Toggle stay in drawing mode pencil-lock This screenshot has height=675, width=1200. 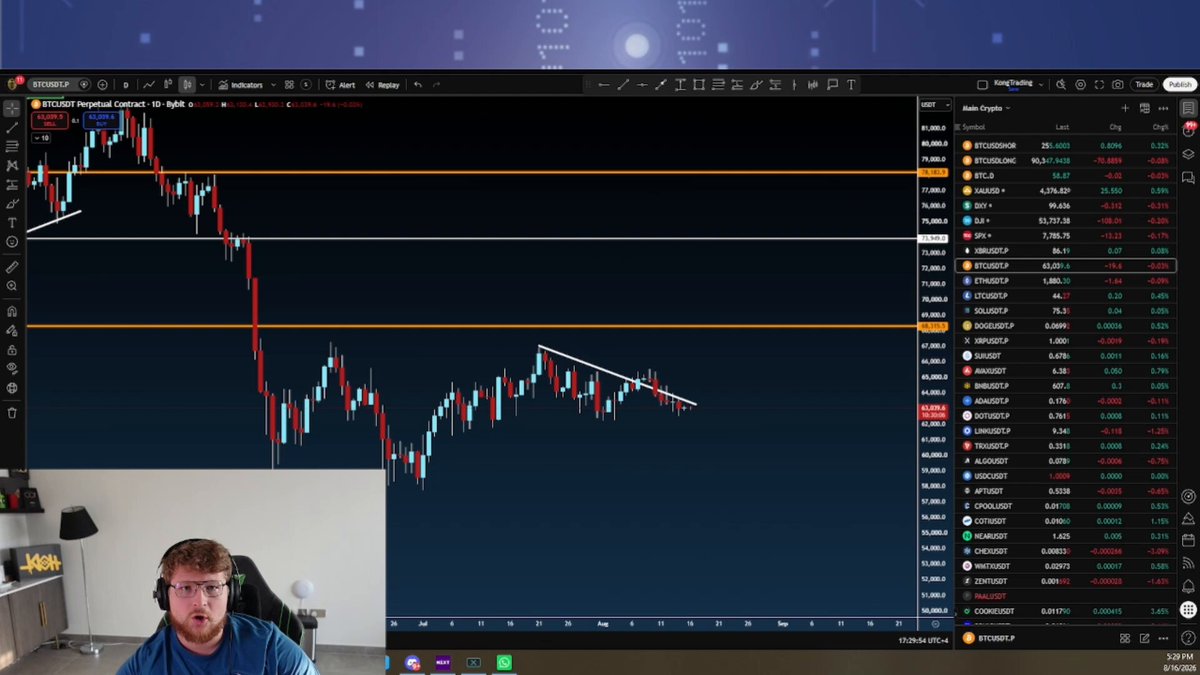12,330
